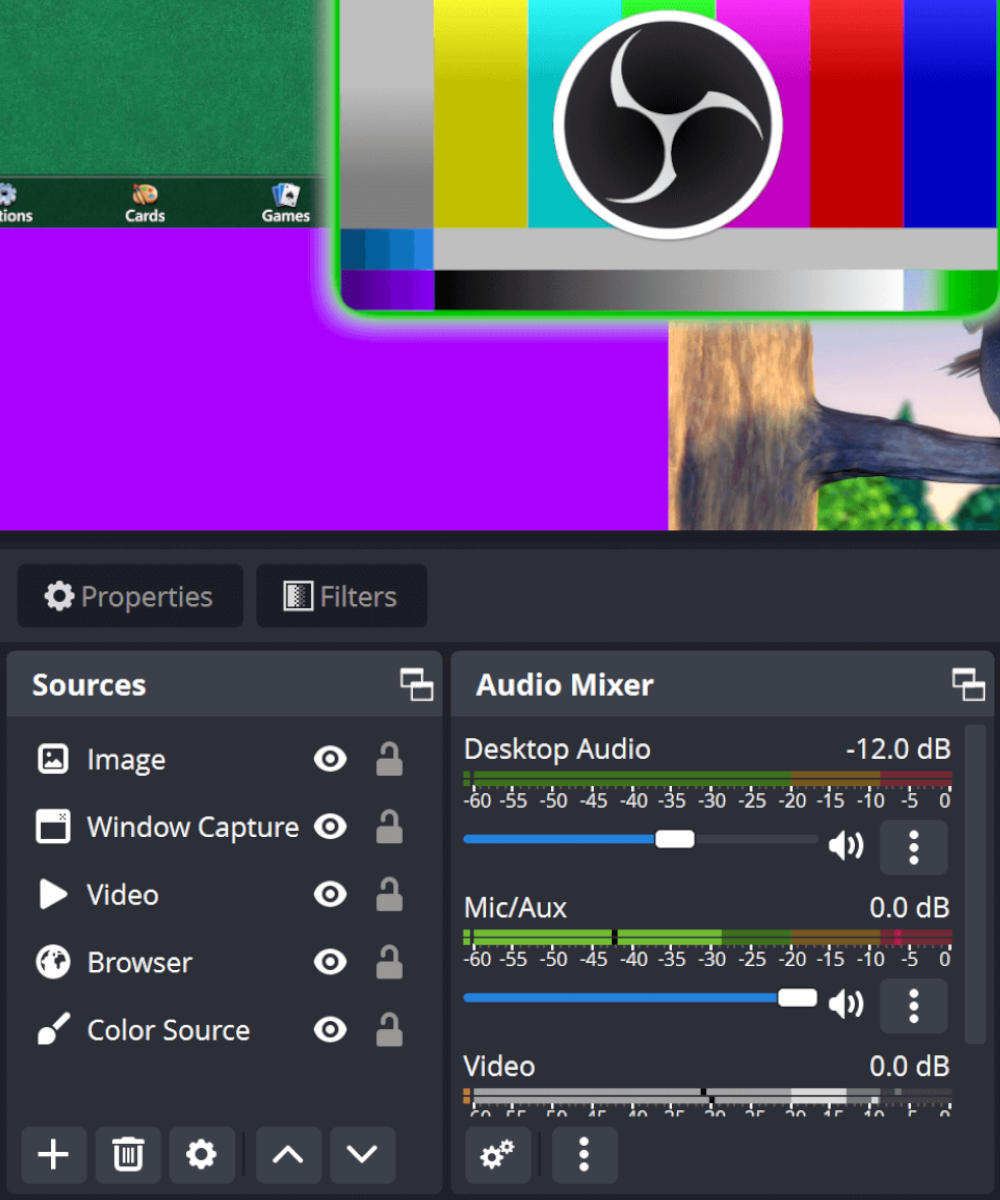
Task: Open the Filters button
Action: (341, 597)
